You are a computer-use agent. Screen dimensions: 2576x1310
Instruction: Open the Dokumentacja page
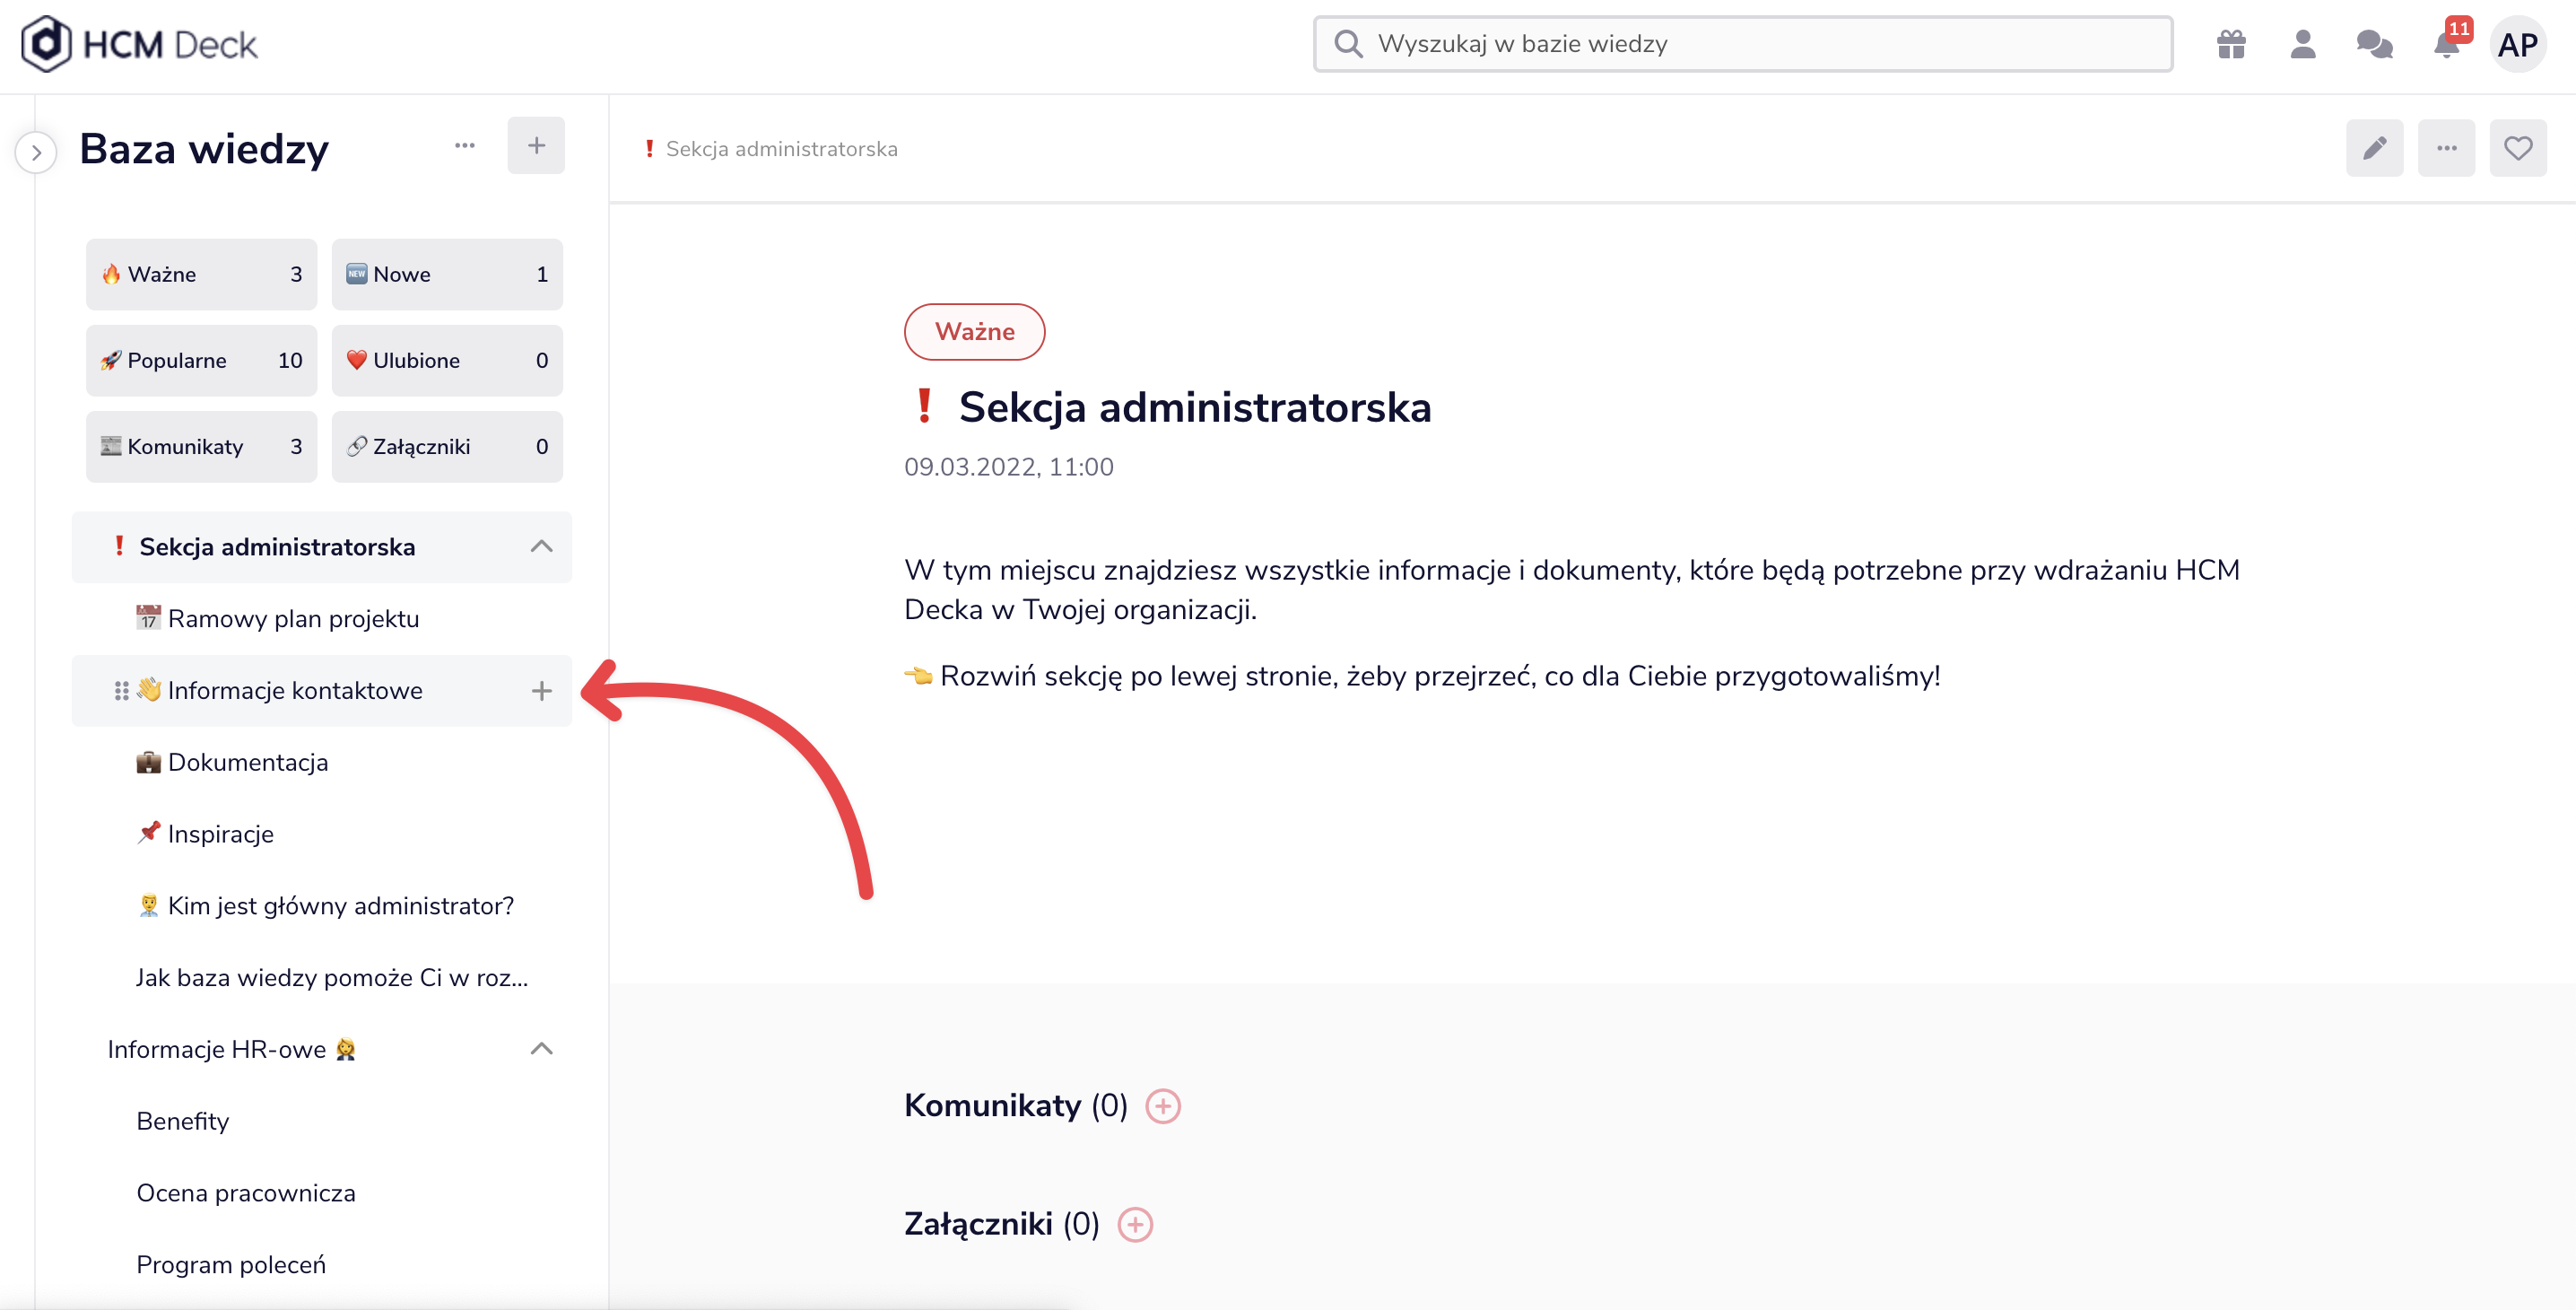coord(247,762)
